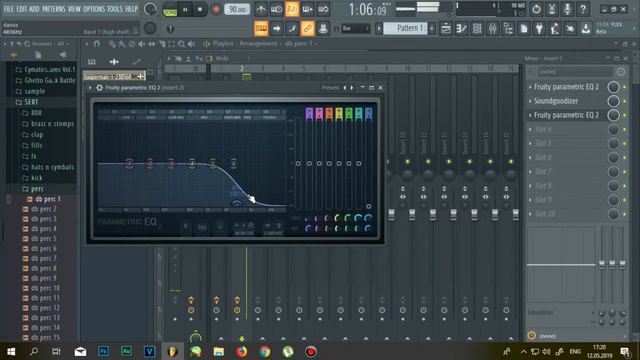The width and height of the screenshot is (640, 360).
Task: Click the yellow band 4 token in EQ
Action: coord(339,114)
